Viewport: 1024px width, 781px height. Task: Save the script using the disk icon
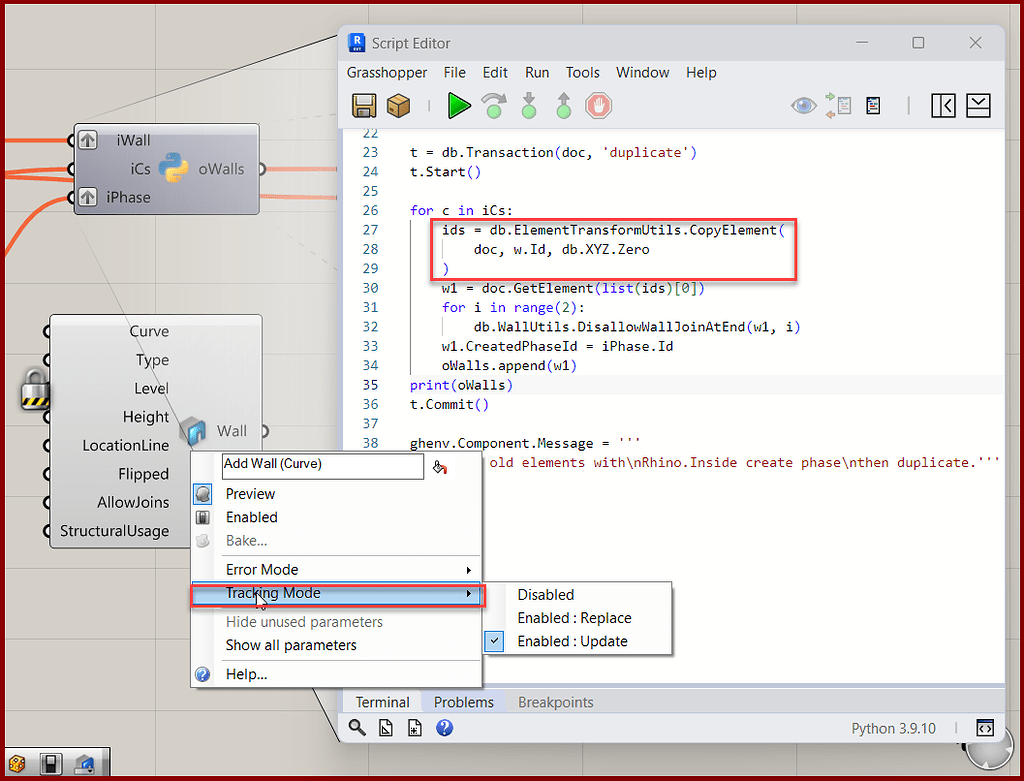[363, 105]
